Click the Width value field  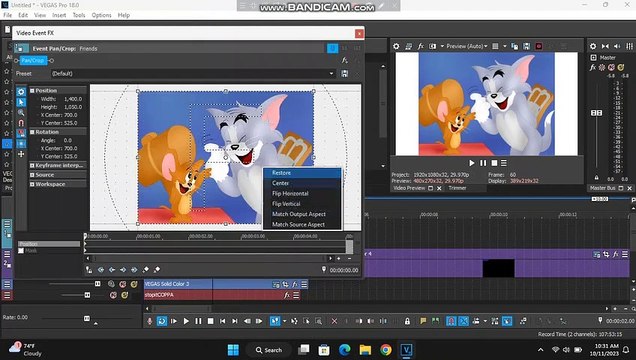coord(73,99)
